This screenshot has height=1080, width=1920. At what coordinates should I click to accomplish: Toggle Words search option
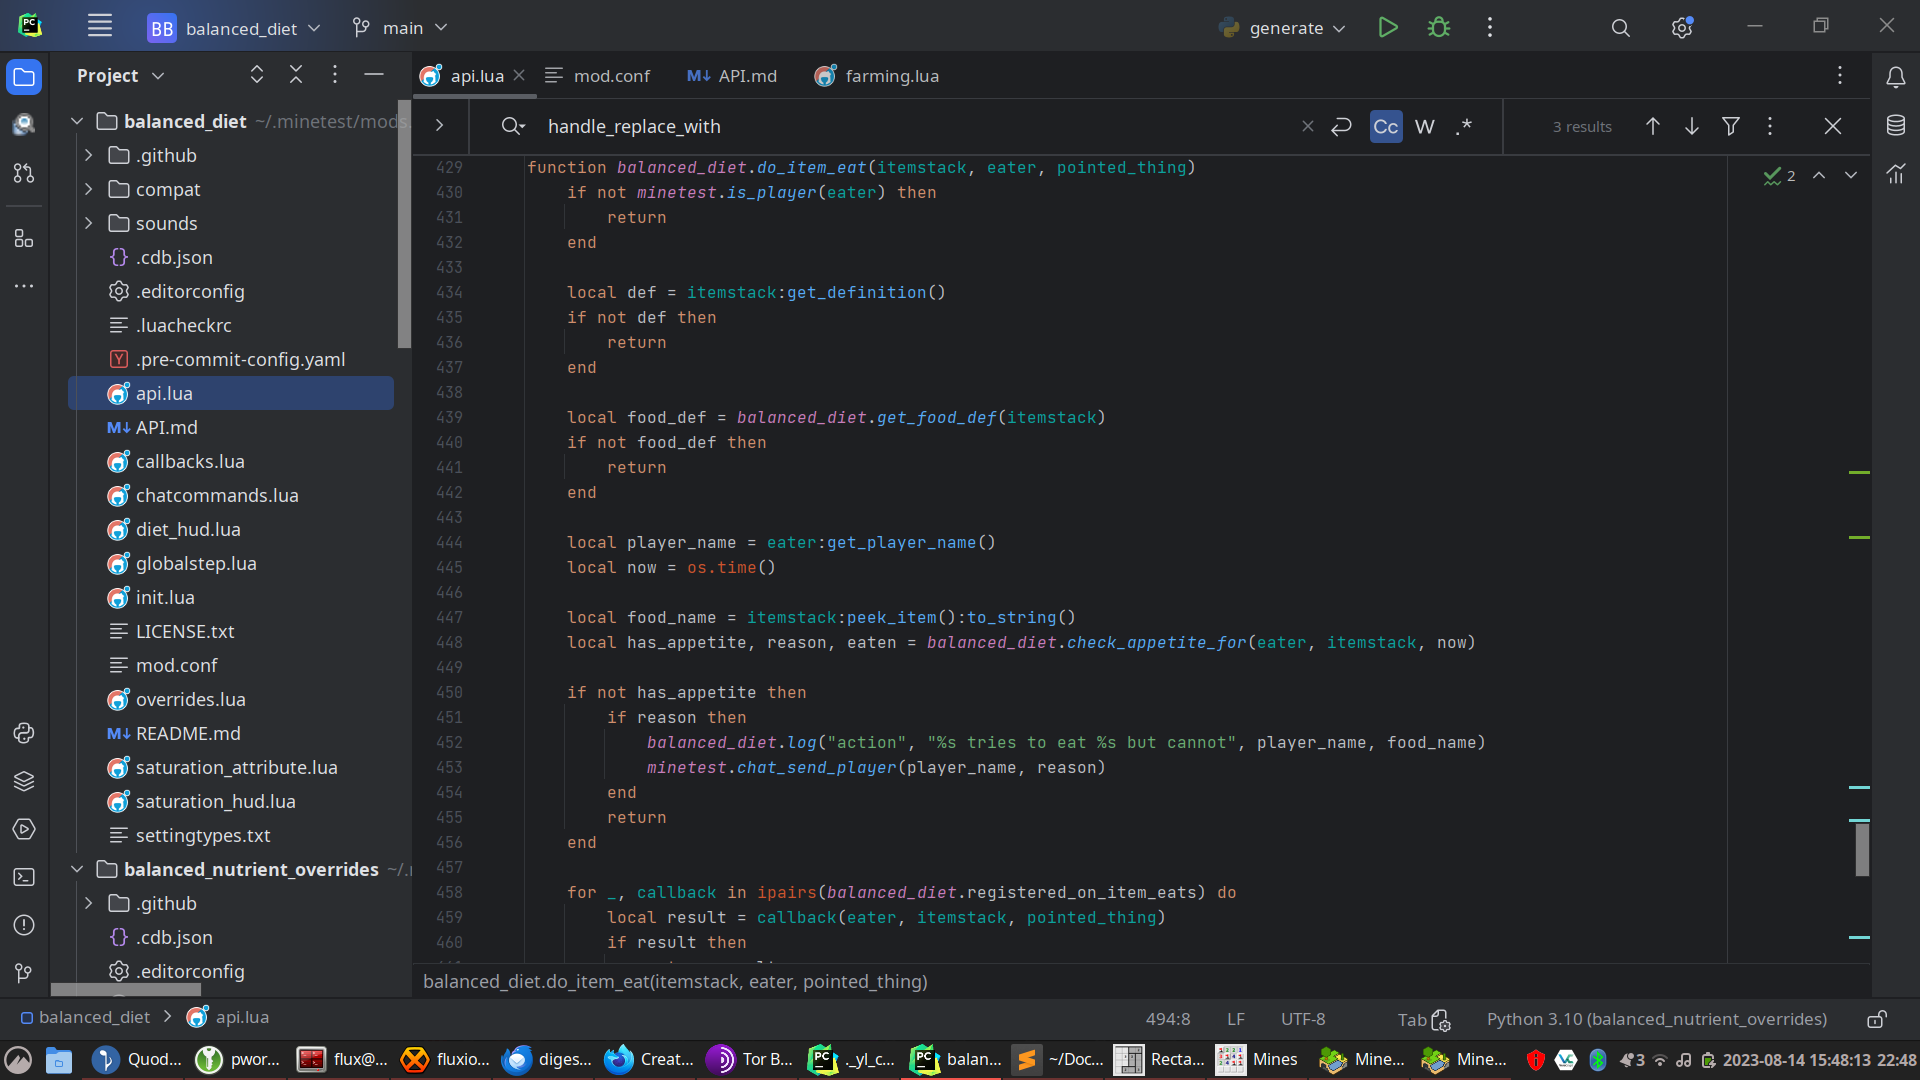pos(1424,126)
